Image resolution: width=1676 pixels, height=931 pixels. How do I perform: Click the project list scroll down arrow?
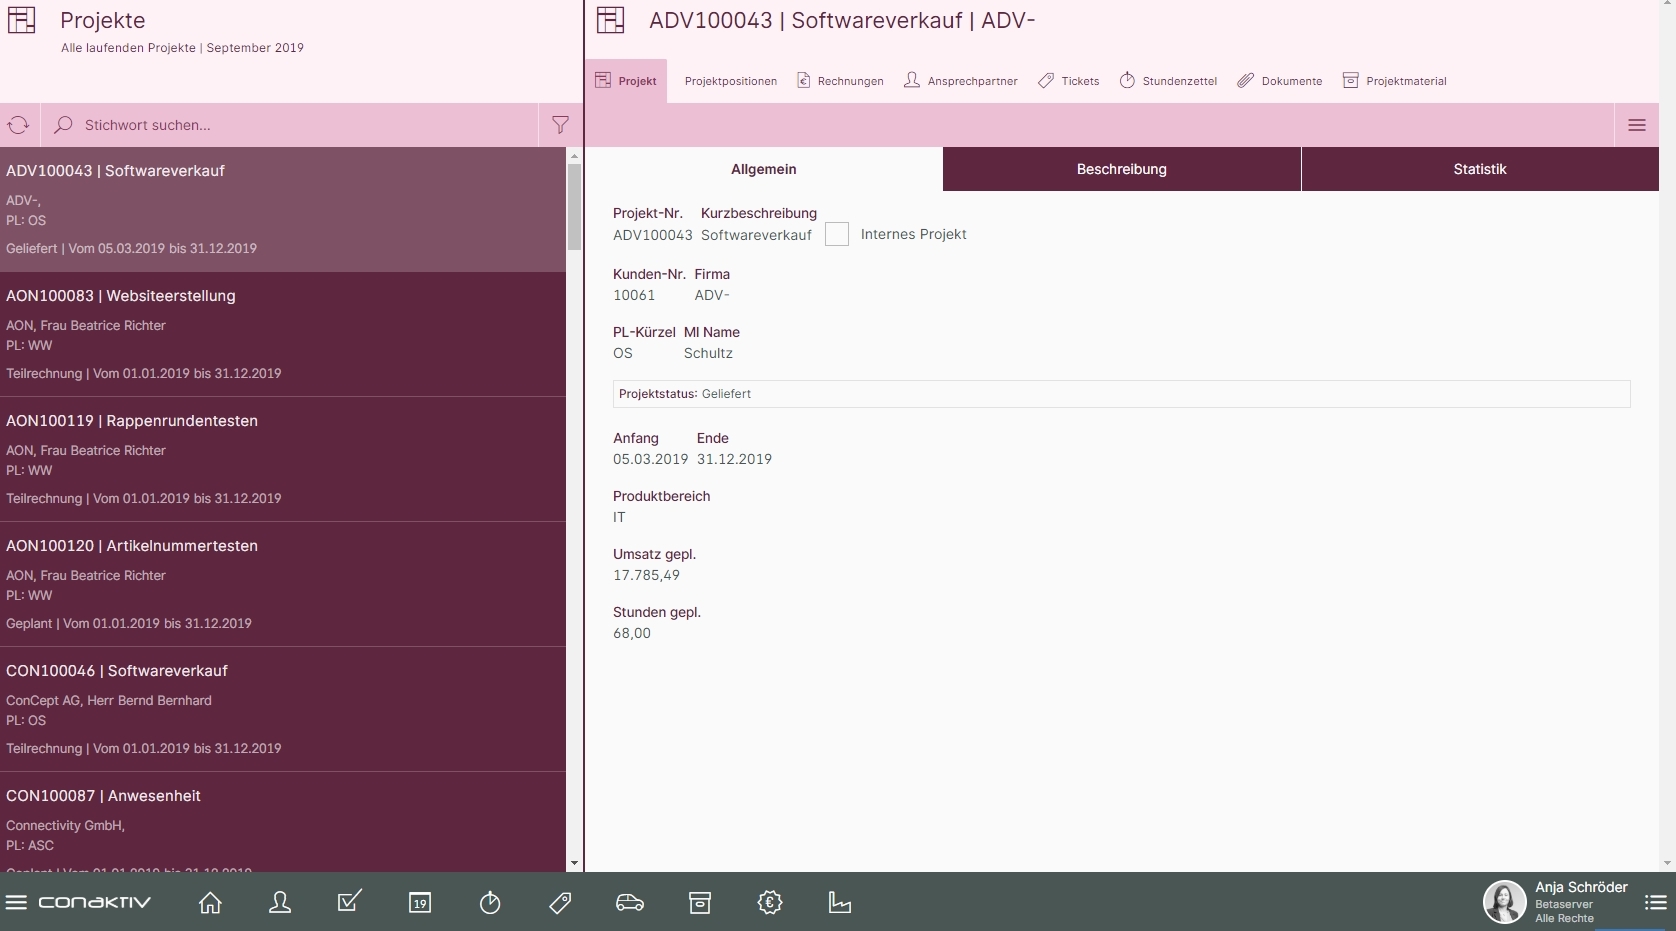tap(574, 862)
